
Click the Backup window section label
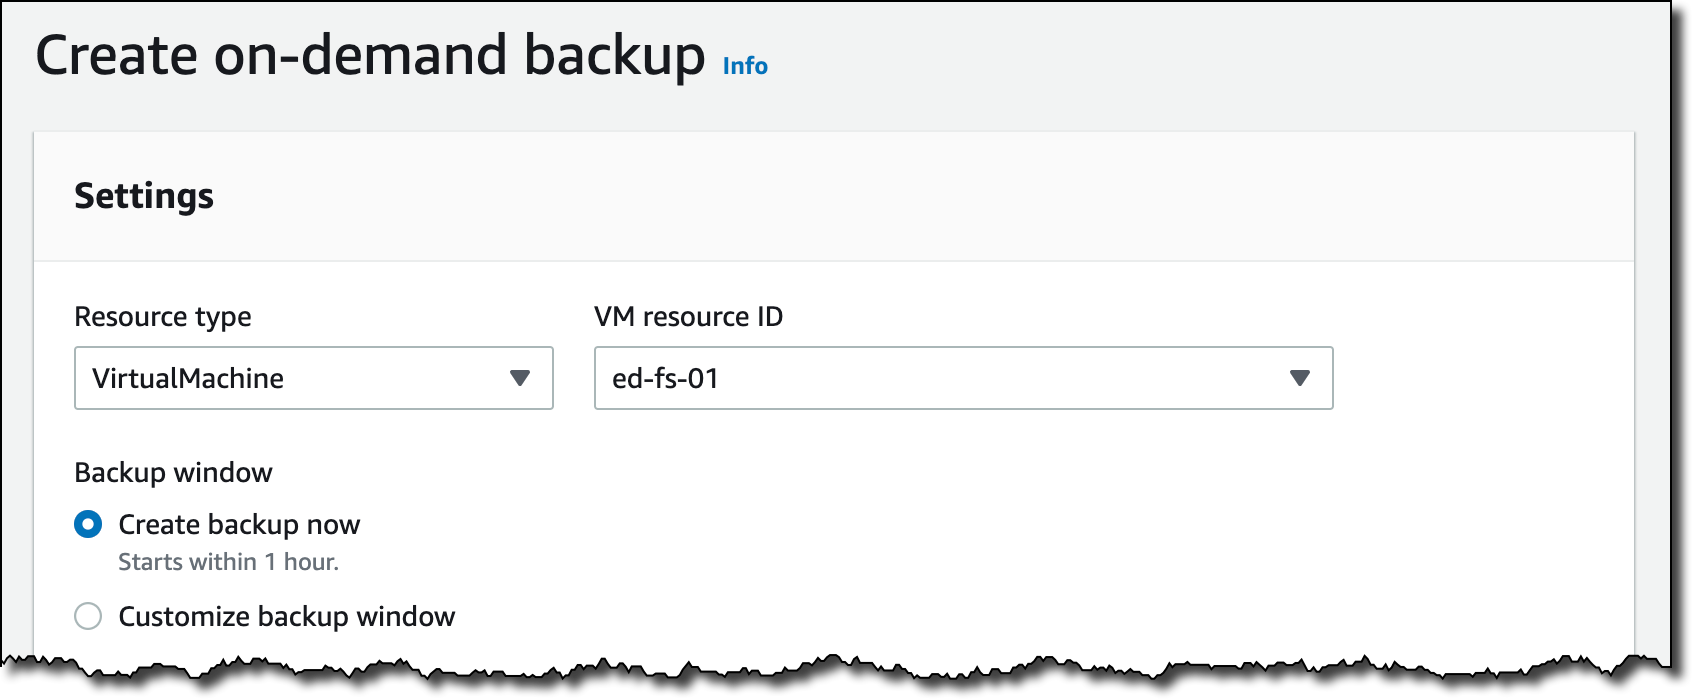pos(173,472)
